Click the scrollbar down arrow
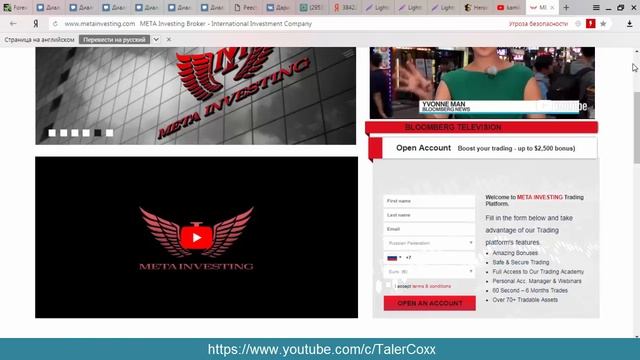Screen dimensions: 640x360 (x=636, y=336)
